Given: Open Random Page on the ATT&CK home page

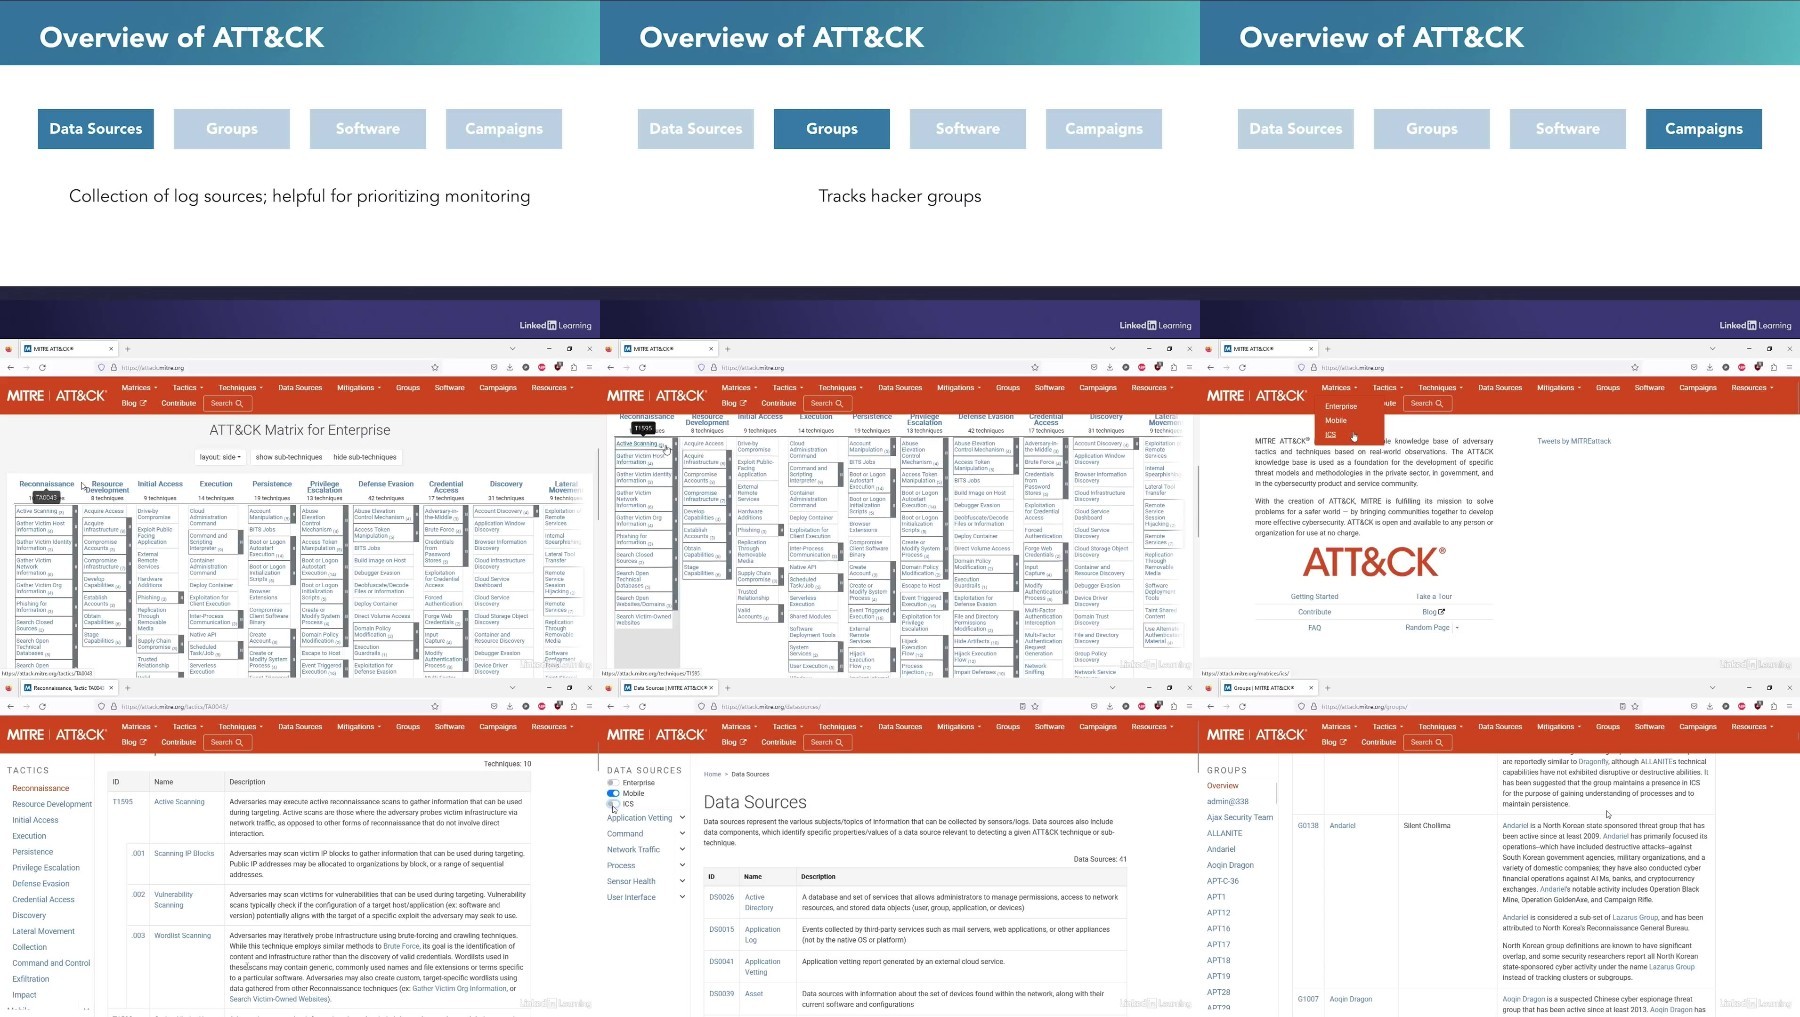Looking at the screenshot, I should click(x=1427, y=628).
